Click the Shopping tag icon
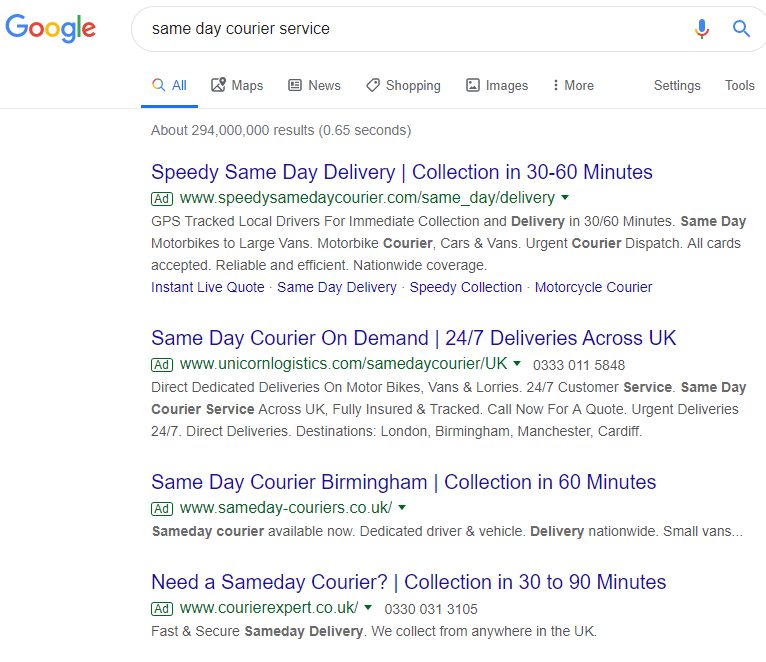The width and height of the screenshot is (766, 662). (x=373, y=85)
